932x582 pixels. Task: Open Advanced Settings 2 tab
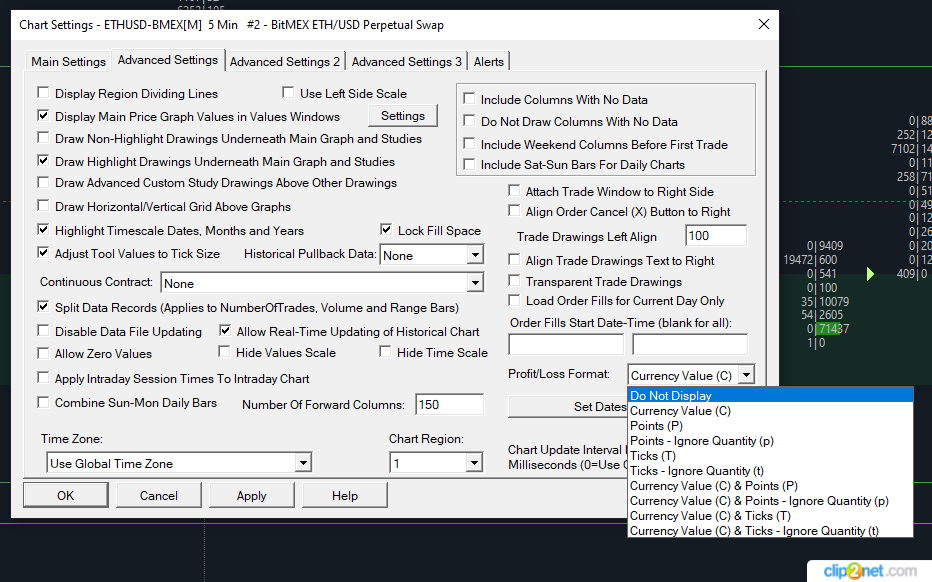(285, 62)
